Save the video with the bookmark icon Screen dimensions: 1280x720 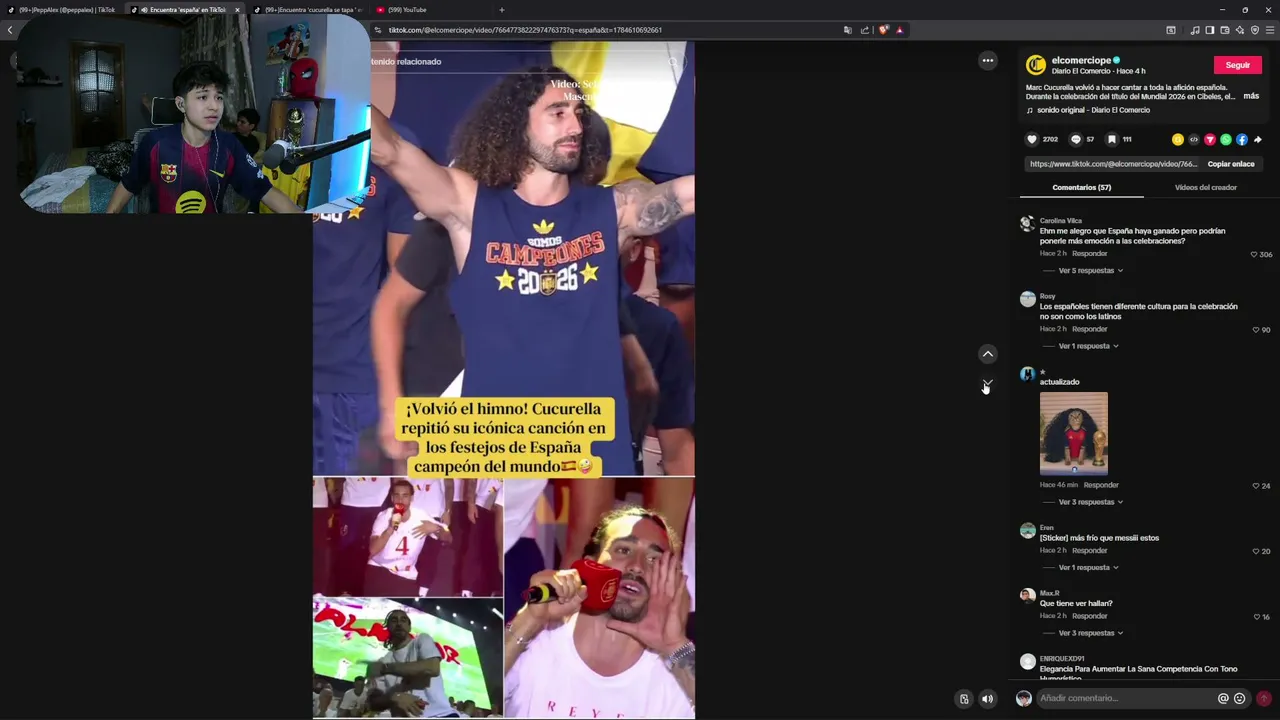pyautogui.click(x=1111, y=139)
